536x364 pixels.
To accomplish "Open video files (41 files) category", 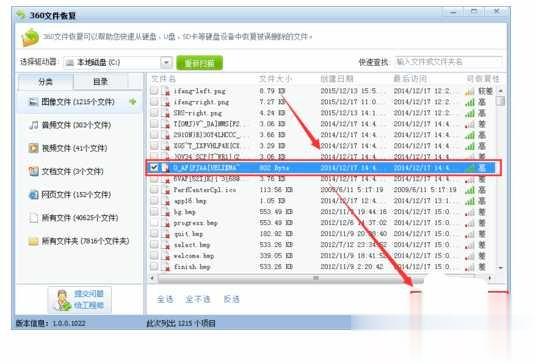I will click(x=78, y=148).
